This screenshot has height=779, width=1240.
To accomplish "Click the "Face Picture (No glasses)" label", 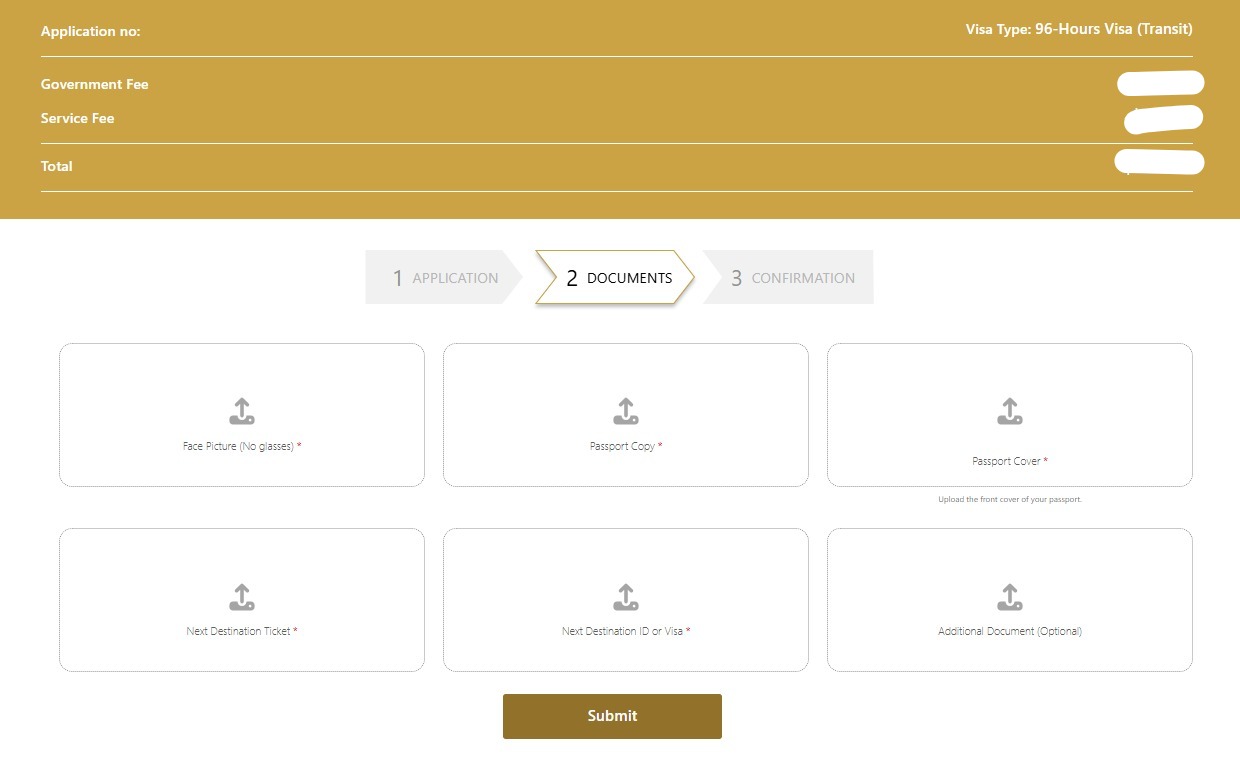I will (238, 446).
